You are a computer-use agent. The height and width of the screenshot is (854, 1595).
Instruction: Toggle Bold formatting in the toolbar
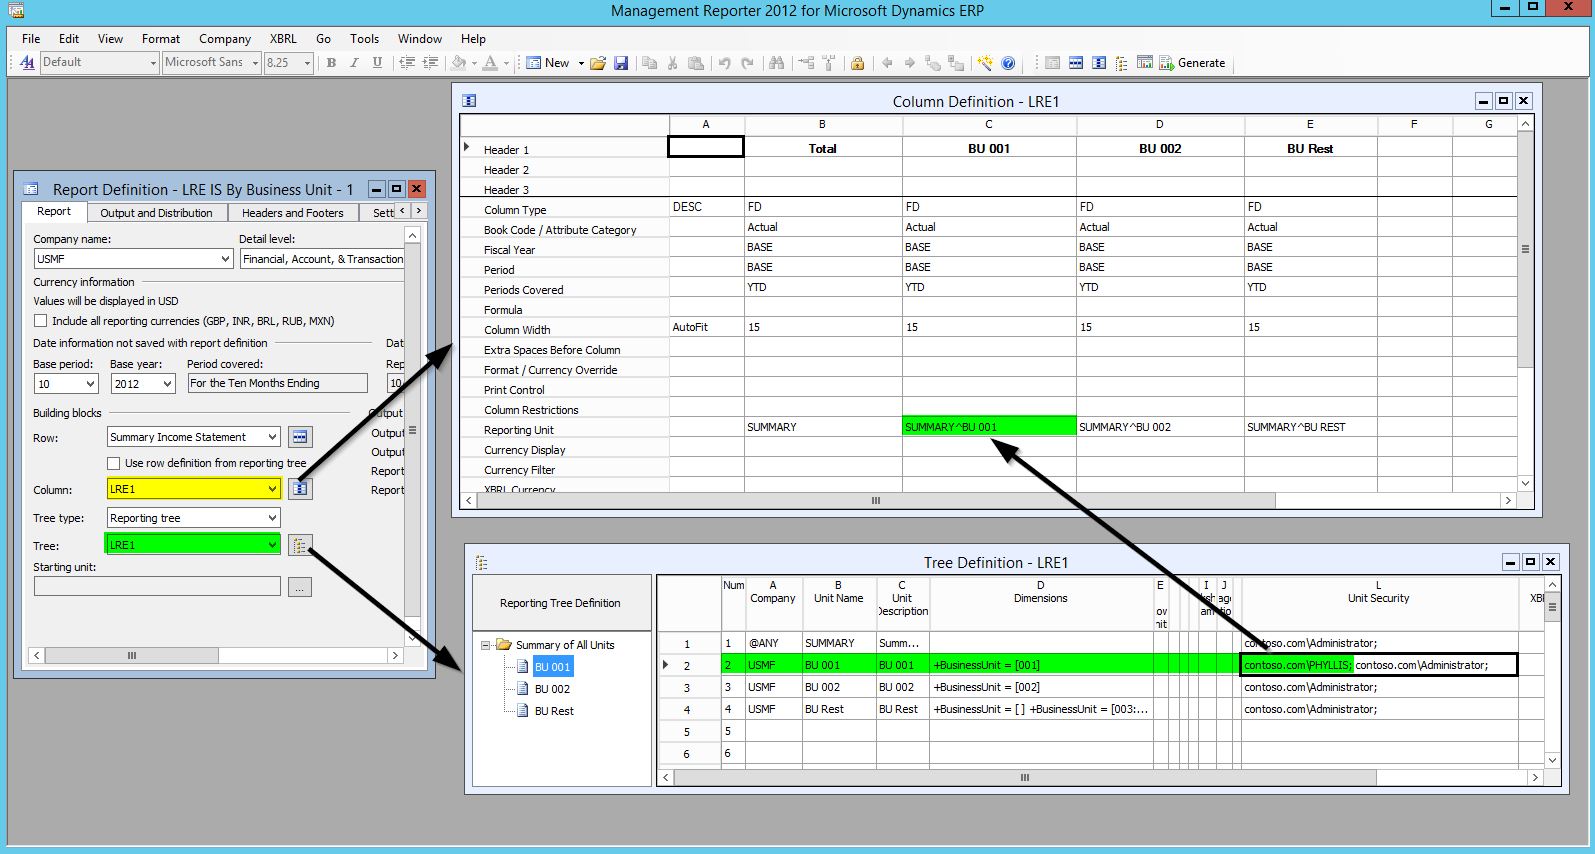point(331,63)
